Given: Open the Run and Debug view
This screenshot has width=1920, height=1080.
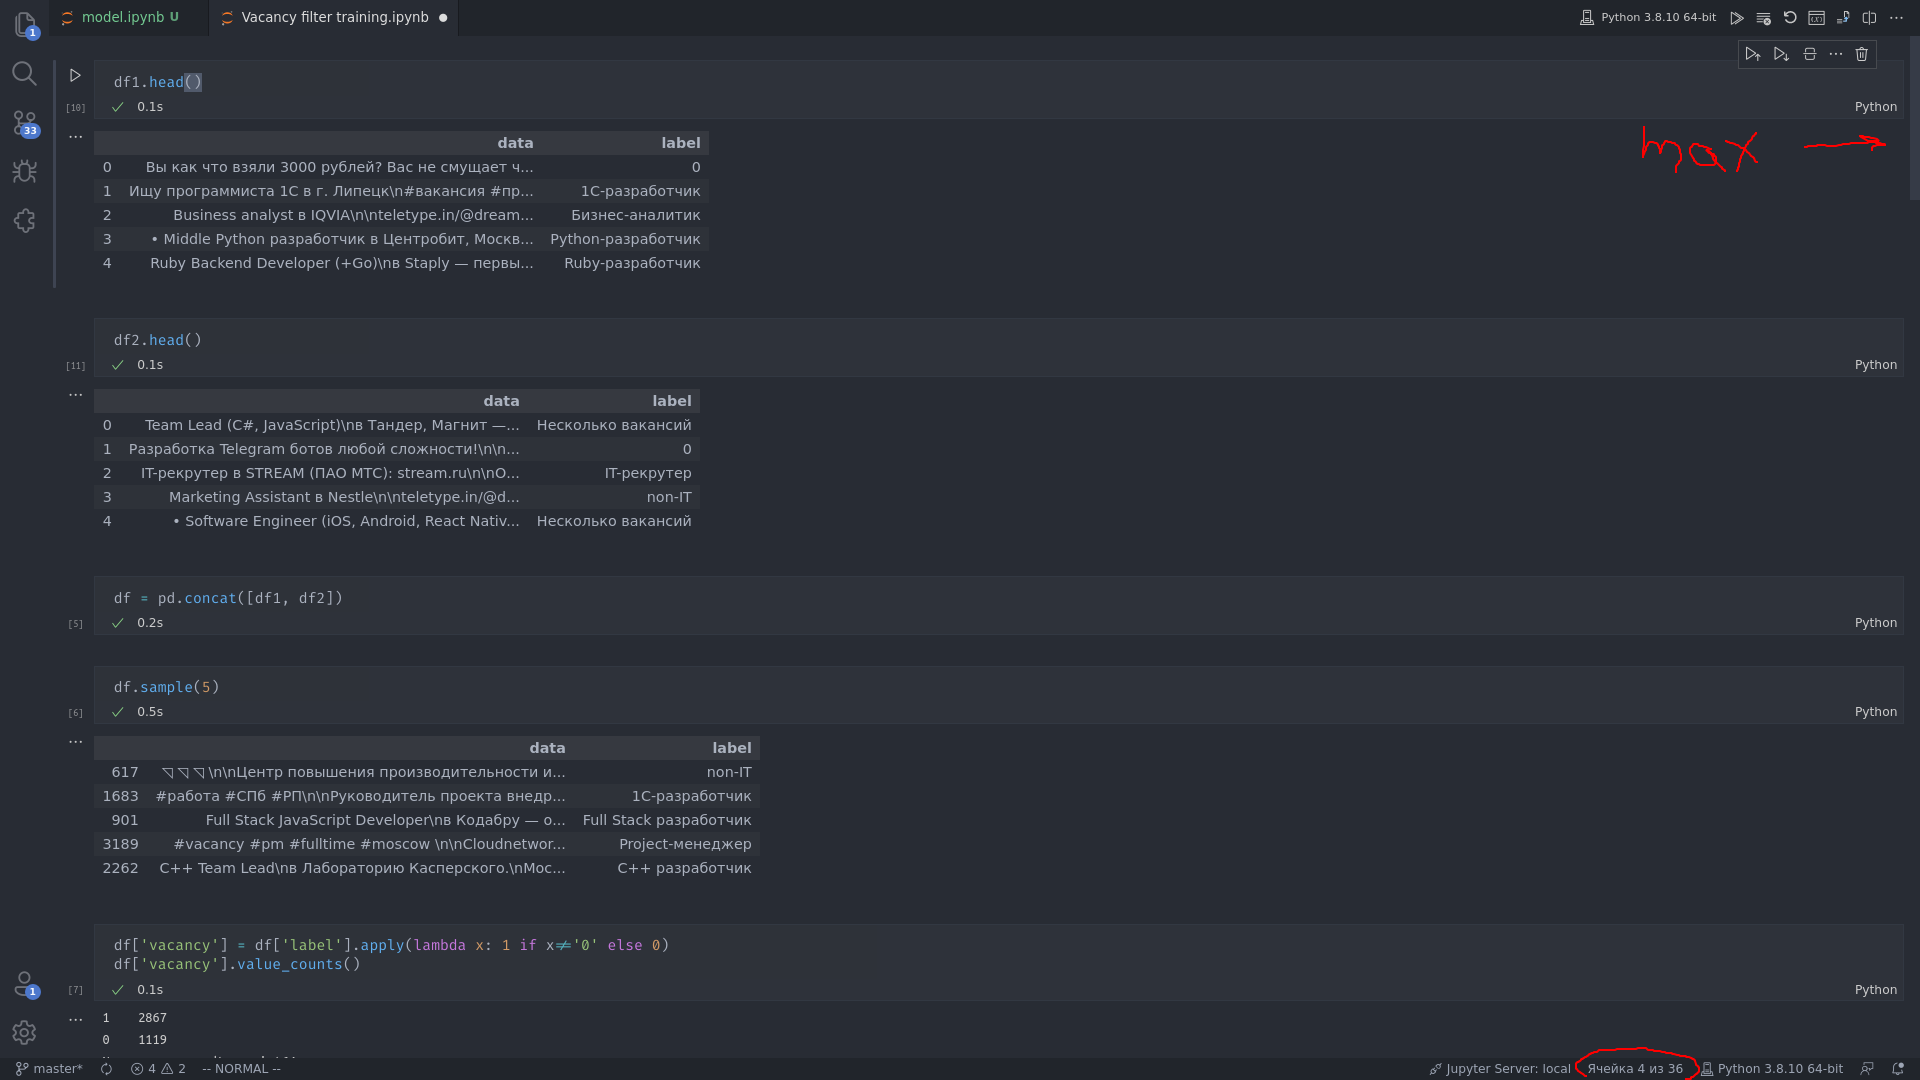Looking at the screenshot, I should tap(24, 171).
